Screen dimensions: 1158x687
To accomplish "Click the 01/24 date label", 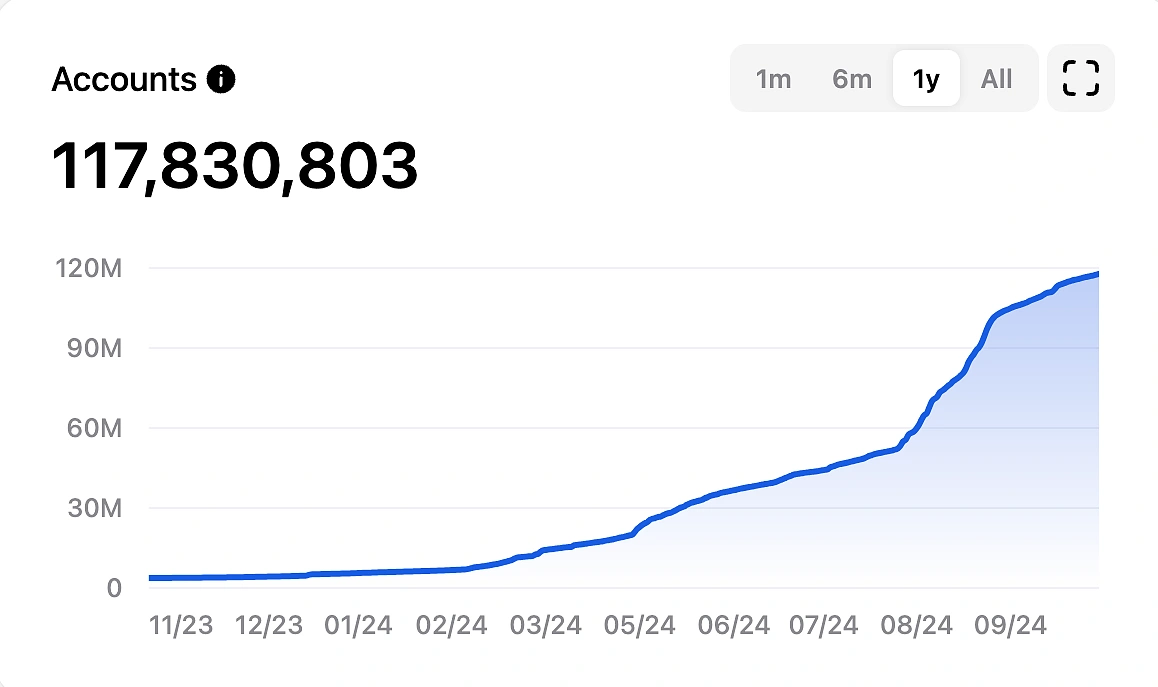I will (358, 626).
